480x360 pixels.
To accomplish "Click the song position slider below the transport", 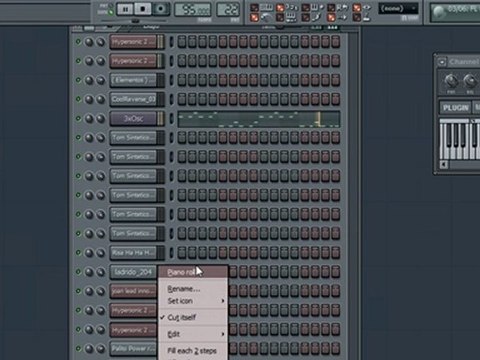I will tap(134, 21).
